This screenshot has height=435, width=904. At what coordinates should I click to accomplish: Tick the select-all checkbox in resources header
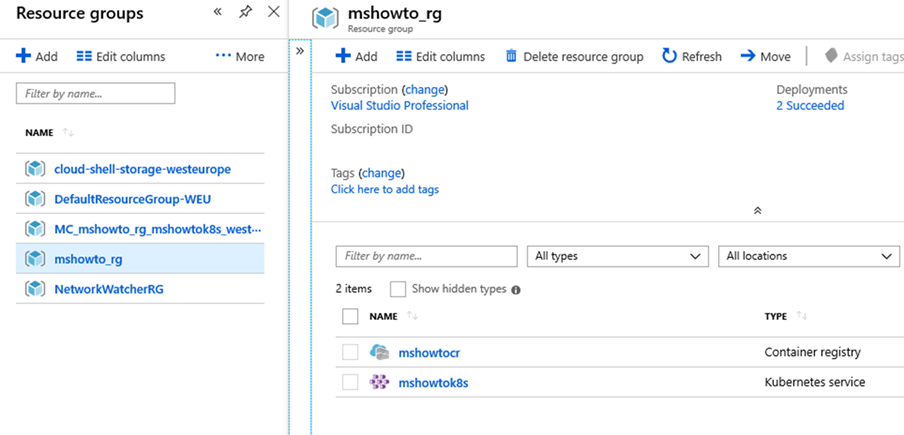click(x=350, y=316)
